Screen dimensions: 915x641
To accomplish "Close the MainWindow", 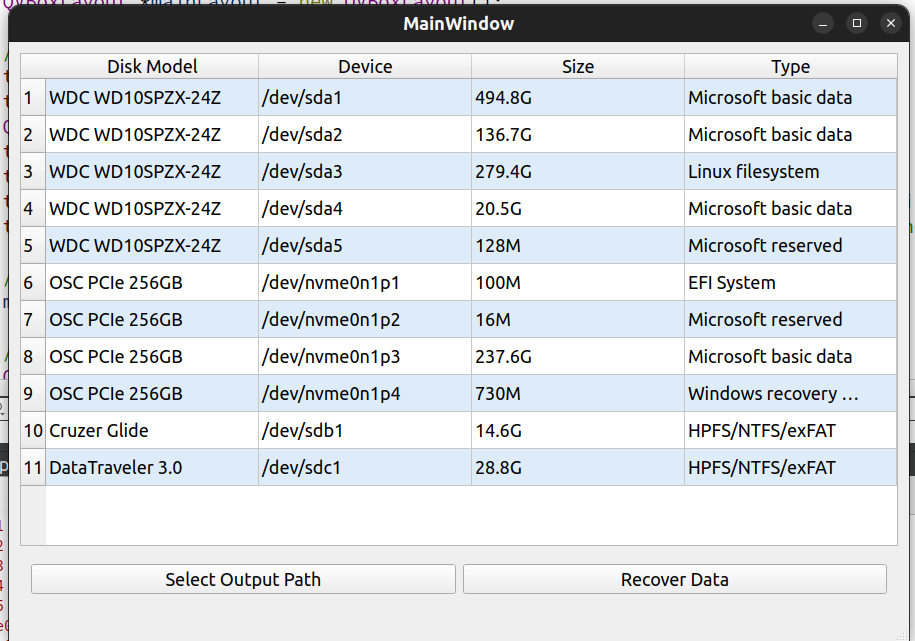I will point(889,22).
